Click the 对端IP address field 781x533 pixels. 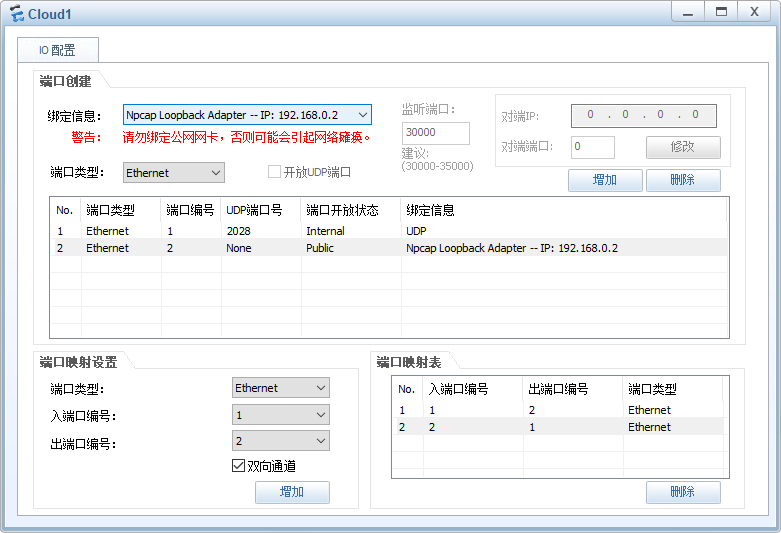(644, 116)
